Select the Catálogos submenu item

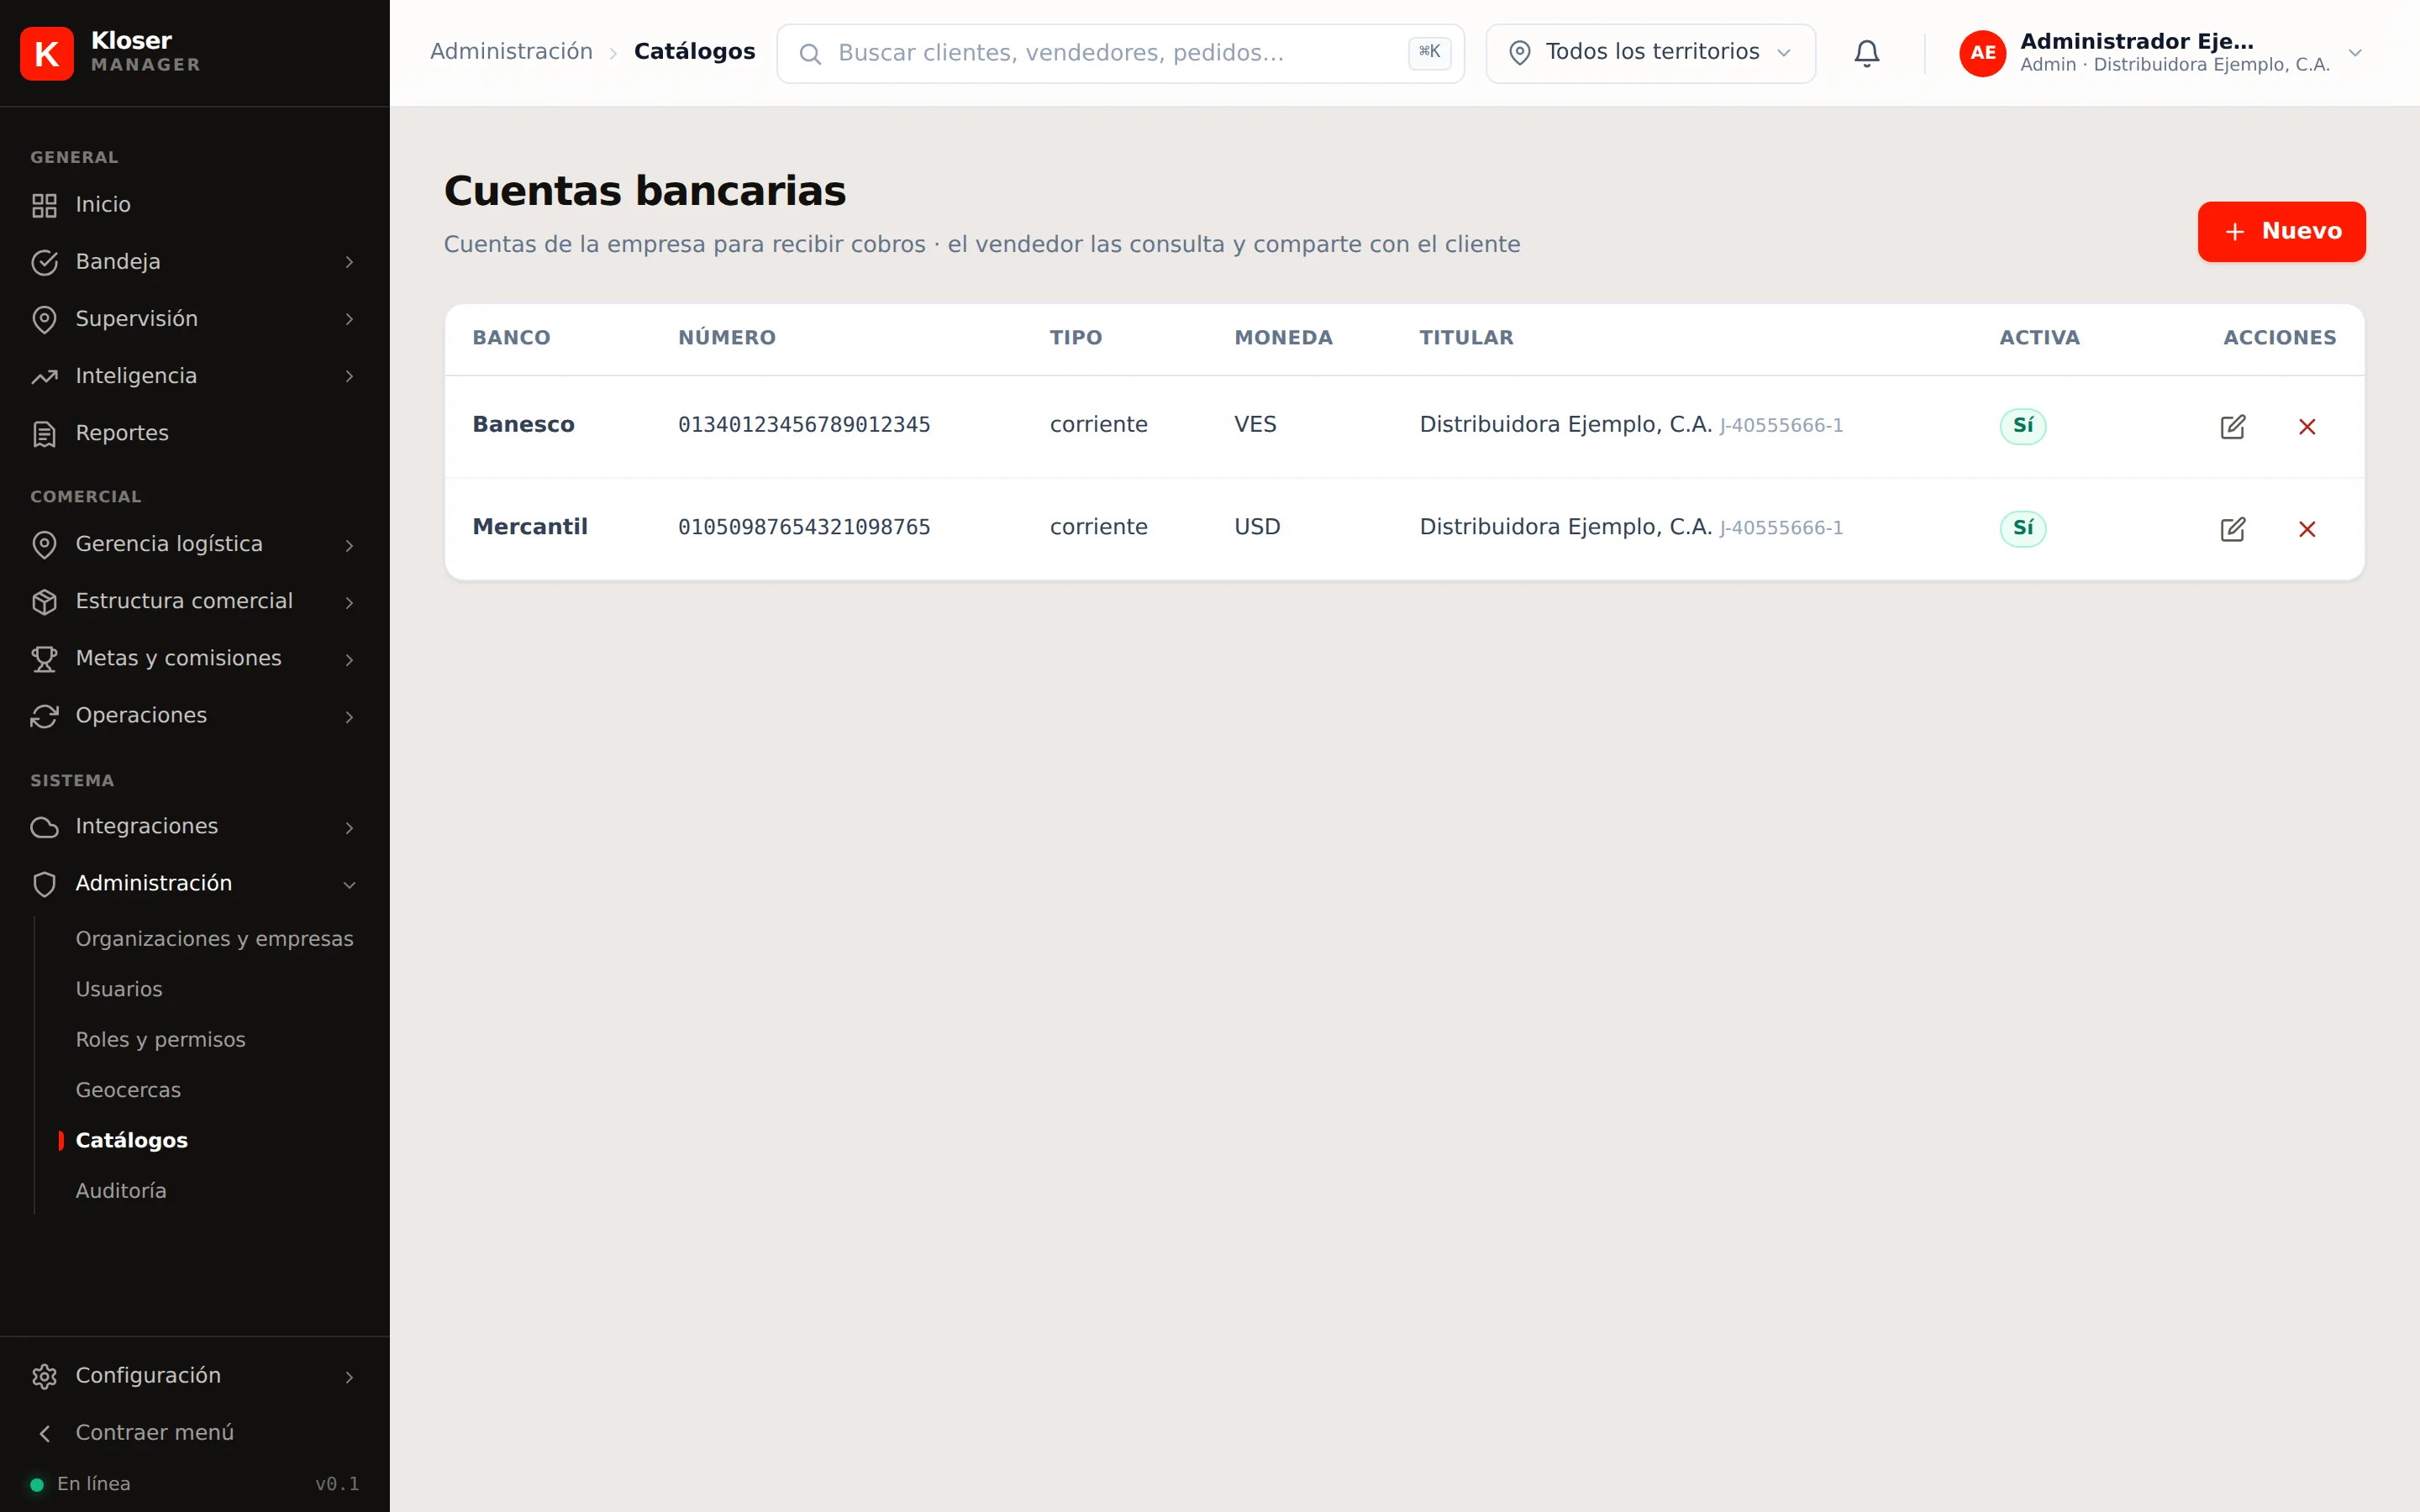pos(131,1141)
